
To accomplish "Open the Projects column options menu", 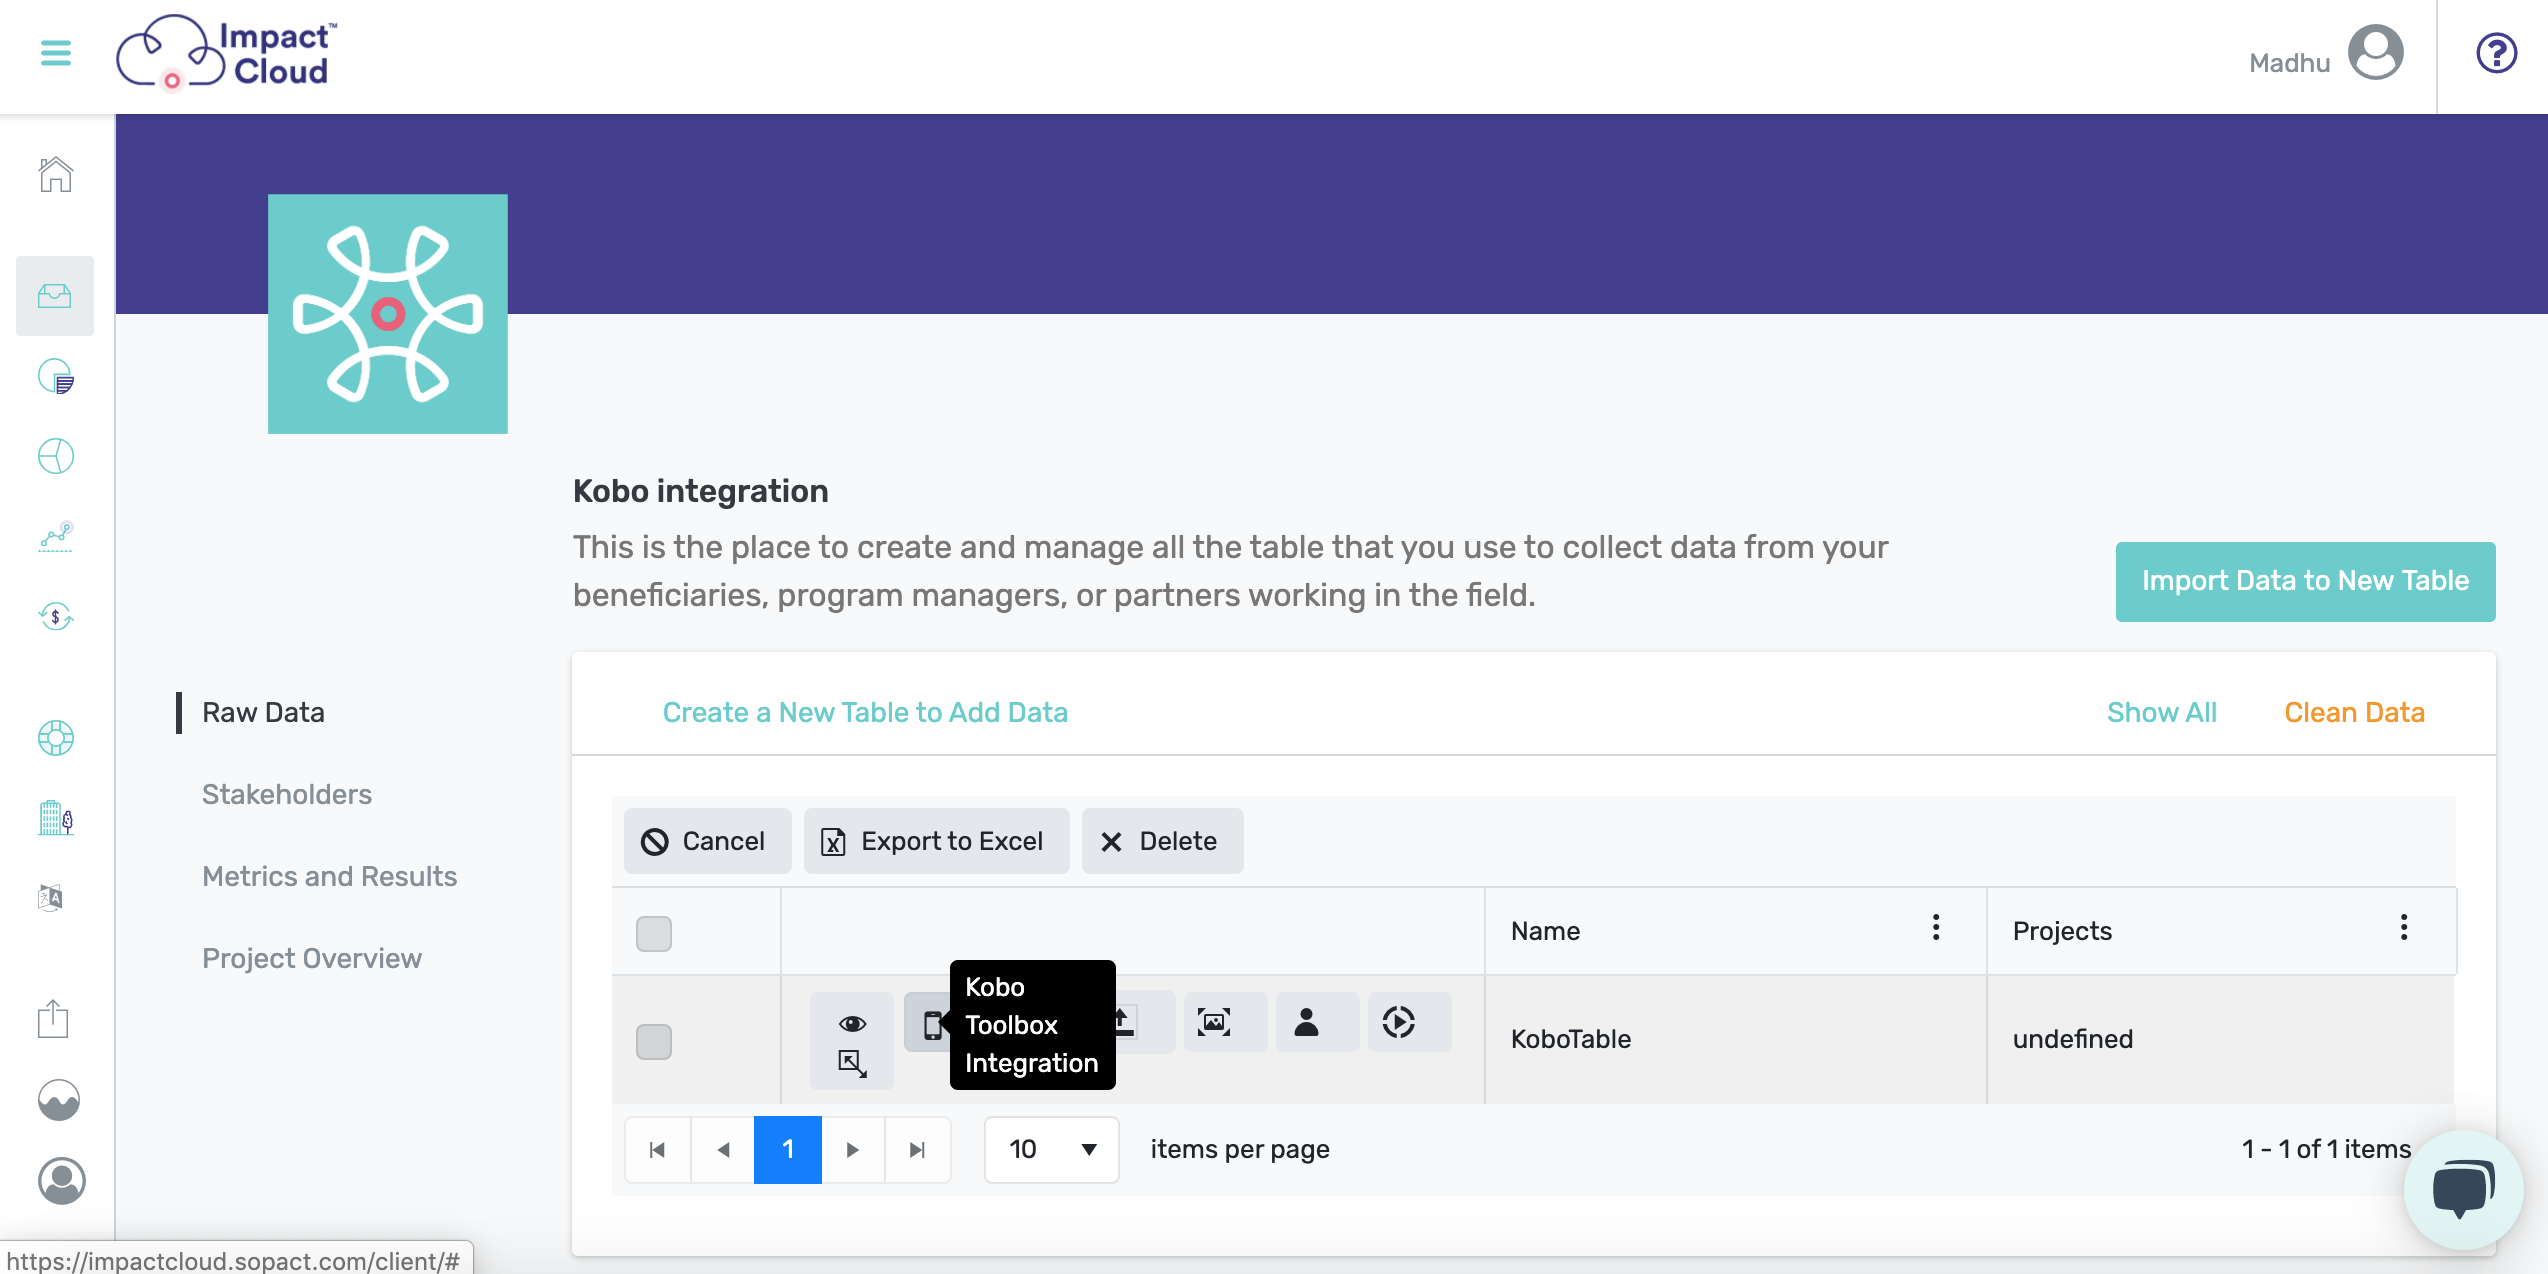I will click(x=2403, y=928).
